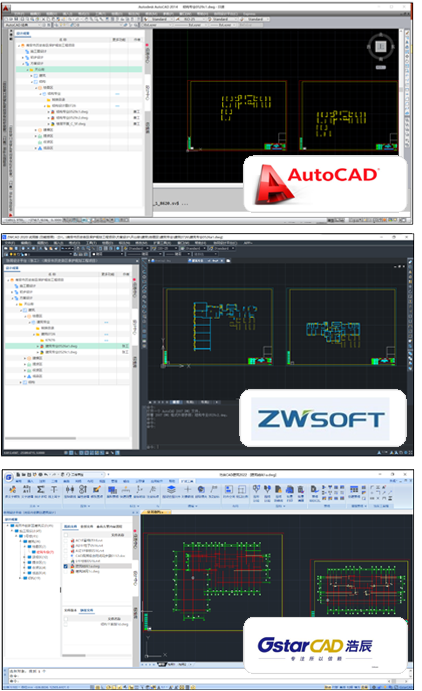Image resolution: width=422 pixels, height=691 pixels.
Task: Click the AutoCAD ViewCube navigation widget
Action: (381, 46)
